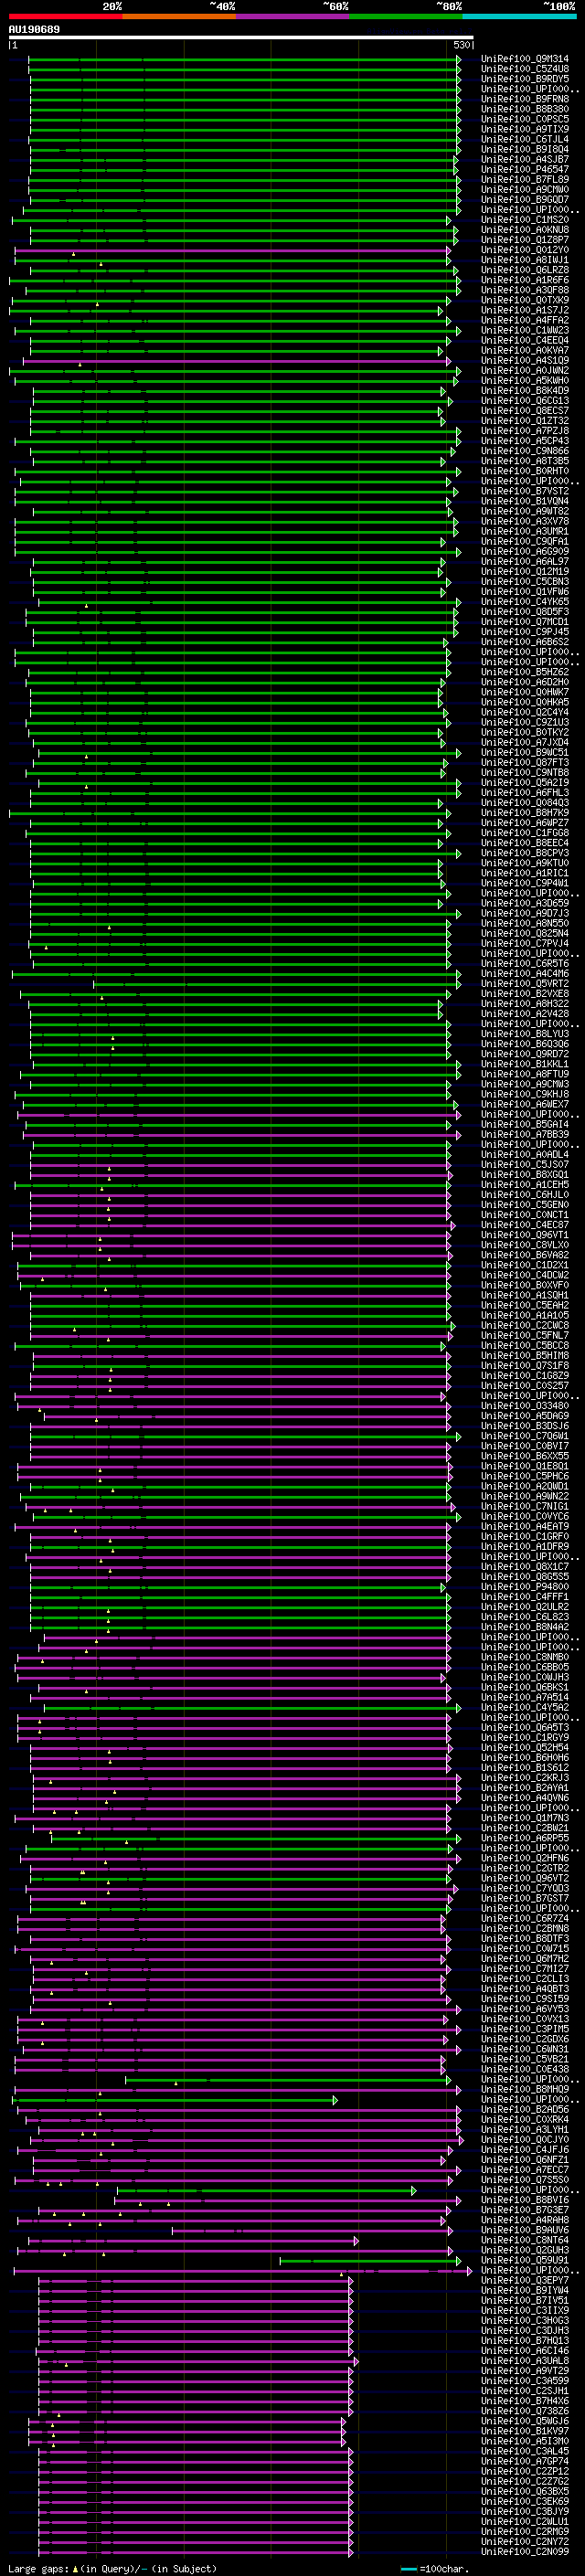Select the query label AU190689
Image resolution: width=585 pixels, height=2576 pixels.
tap(34, 30)
